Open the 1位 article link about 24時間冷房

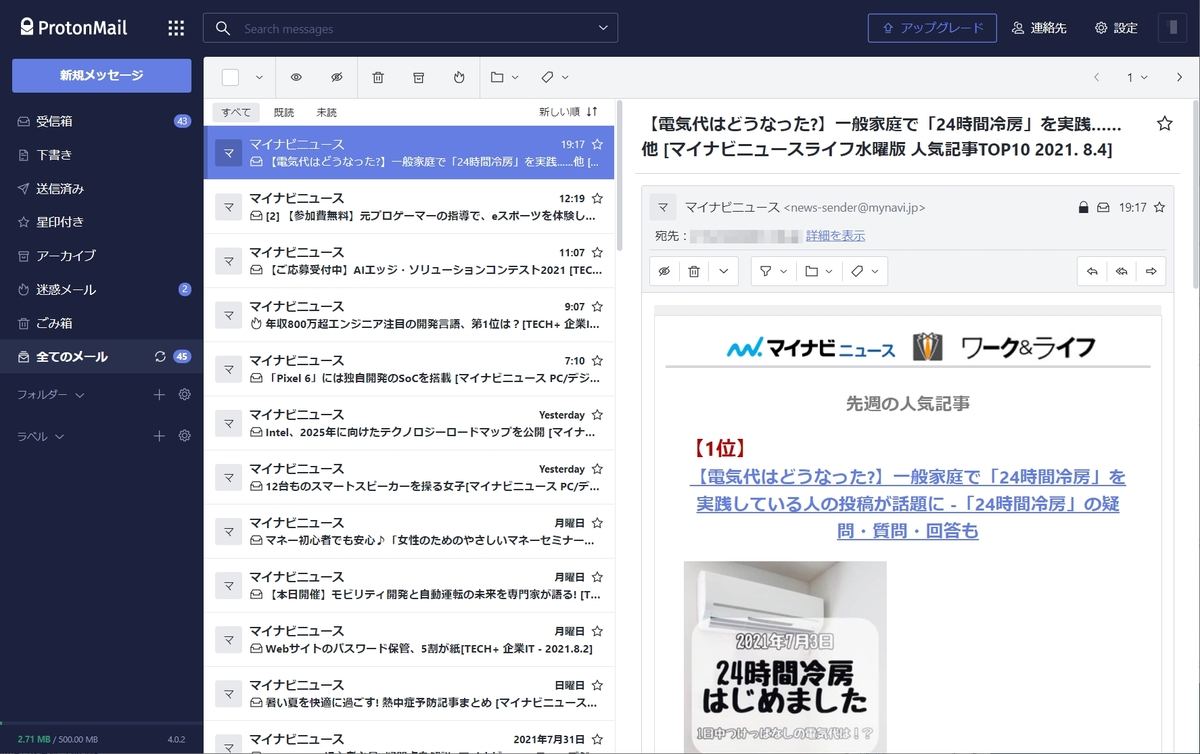point(907,503)
